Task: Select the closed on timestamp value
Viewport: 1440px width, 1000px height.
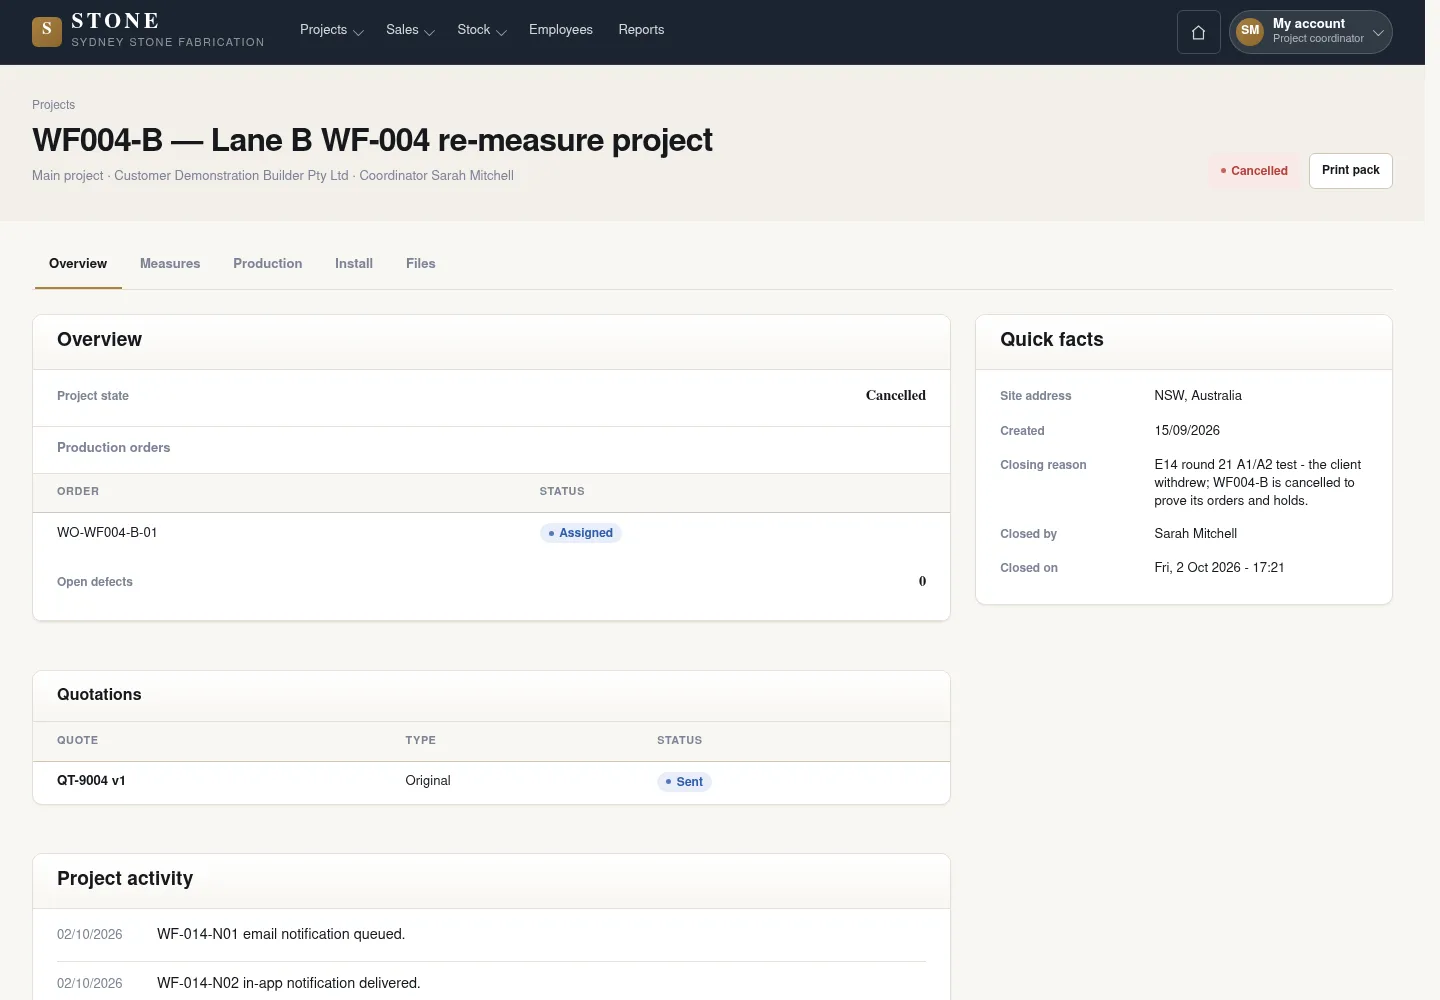Action: [x=1219, y=568]
